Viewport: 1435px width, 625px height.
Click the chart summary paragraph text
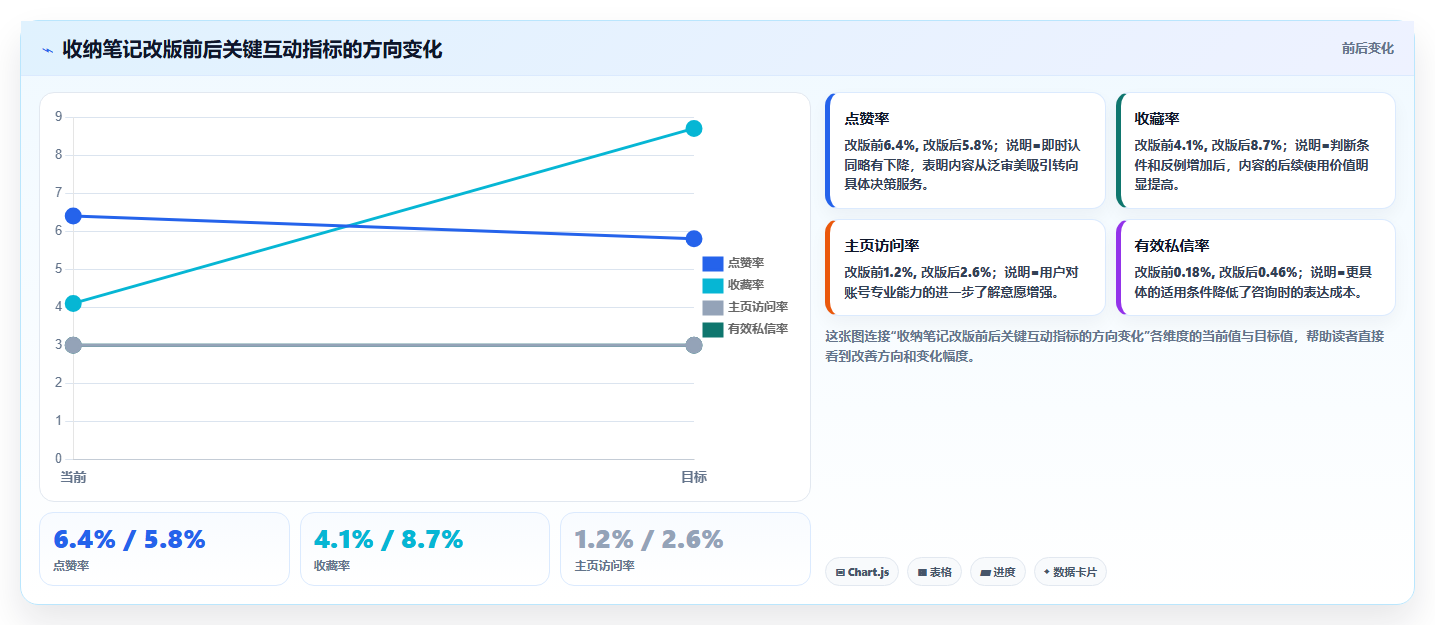[x=1105, y=346]
